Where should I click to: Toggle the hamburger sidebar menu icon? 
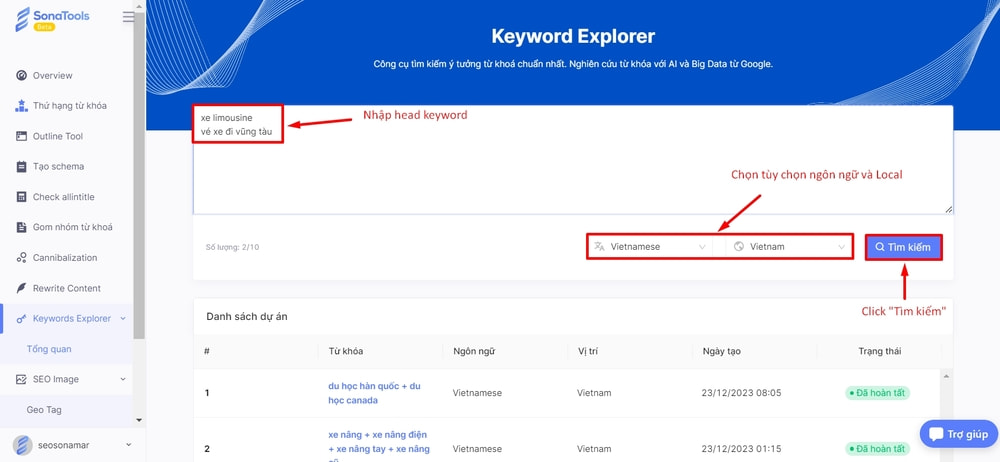128,17
